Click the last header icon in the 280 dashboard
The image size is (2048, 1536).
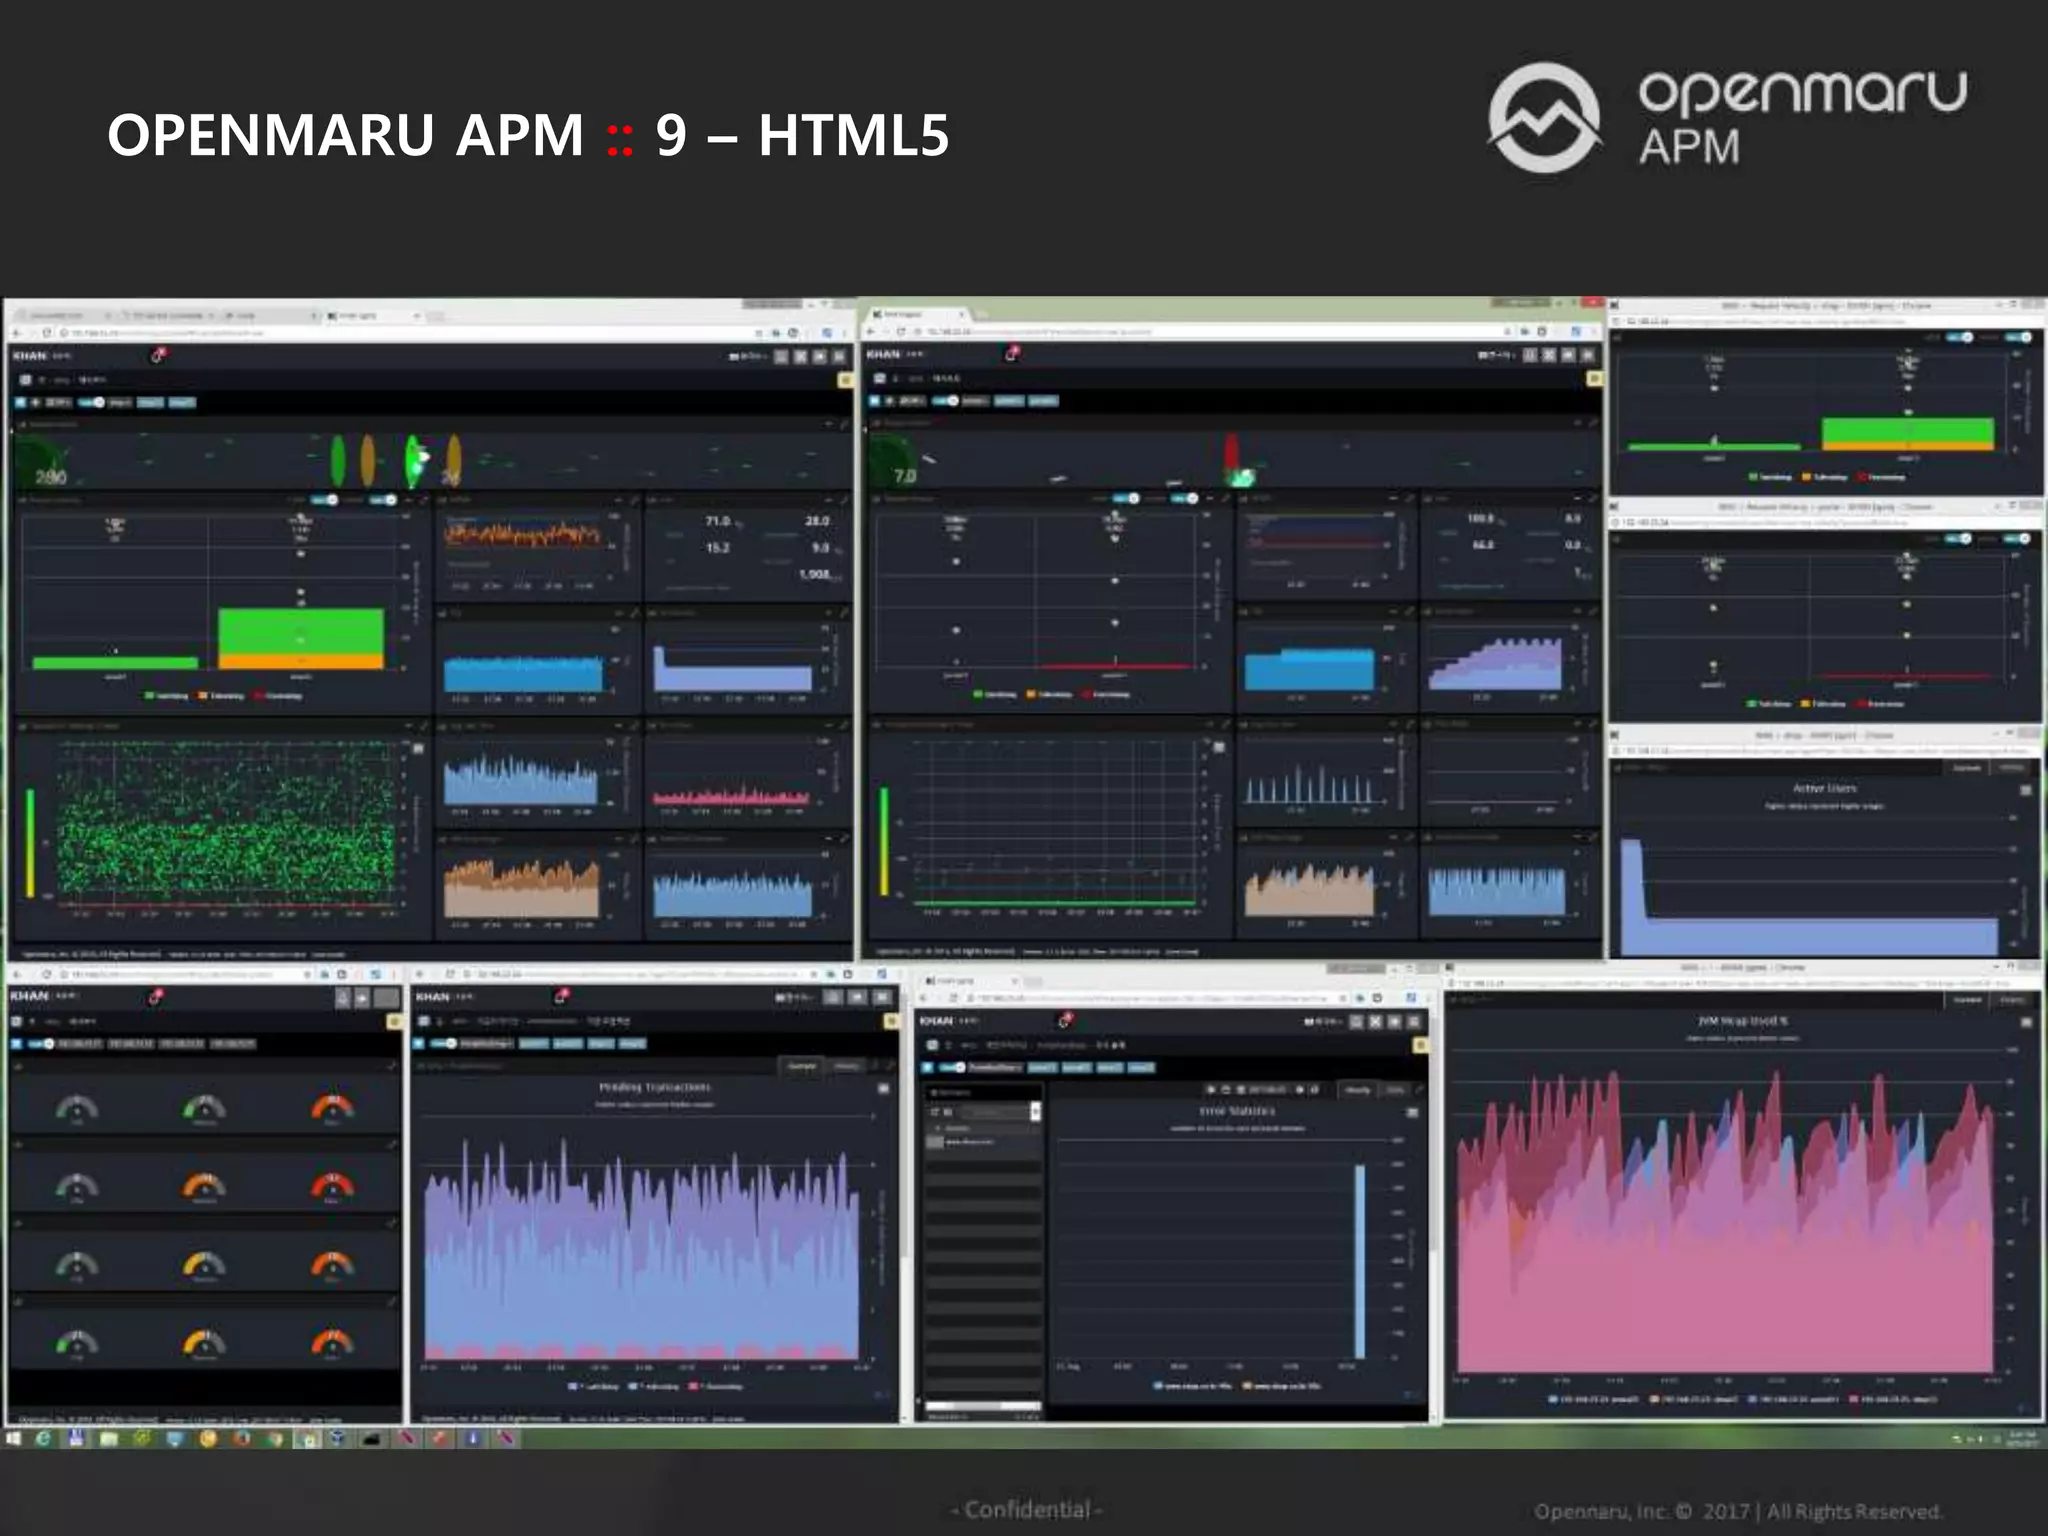(x=839, y=356)
